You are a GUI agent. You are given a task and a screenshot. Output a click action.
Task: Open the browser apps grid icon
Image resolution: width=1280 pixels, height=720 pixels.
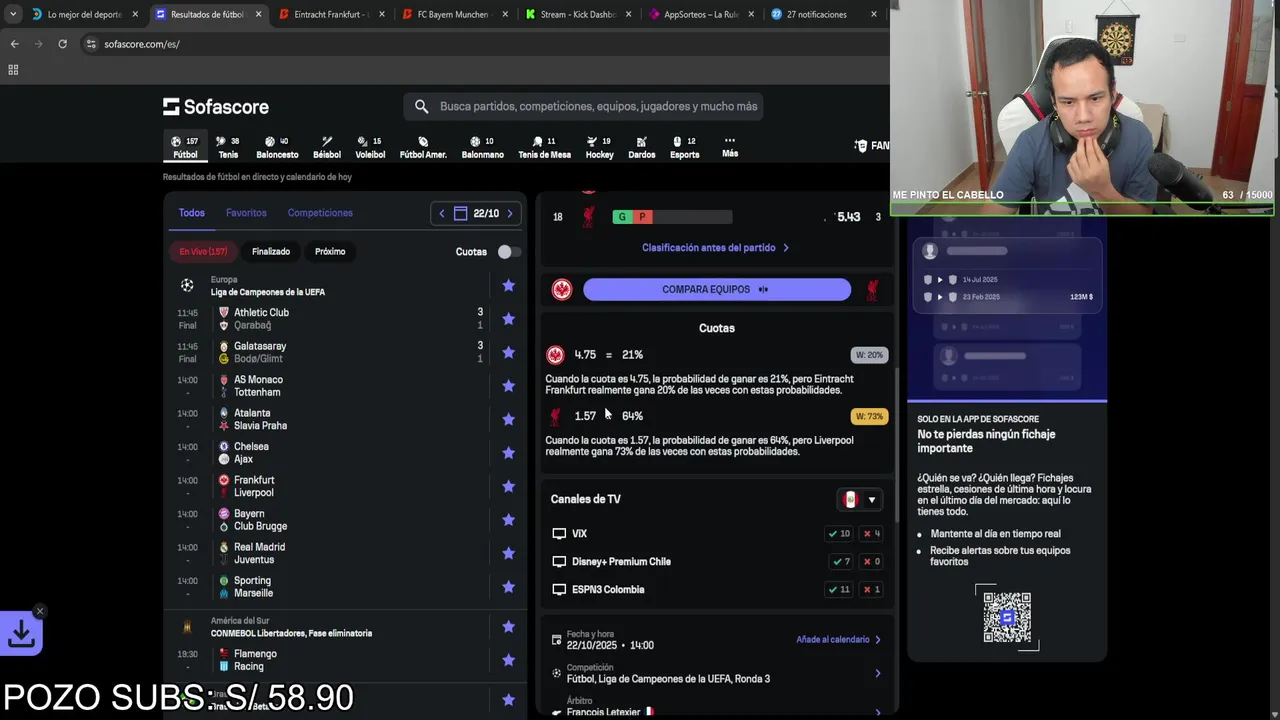[13, 70]
